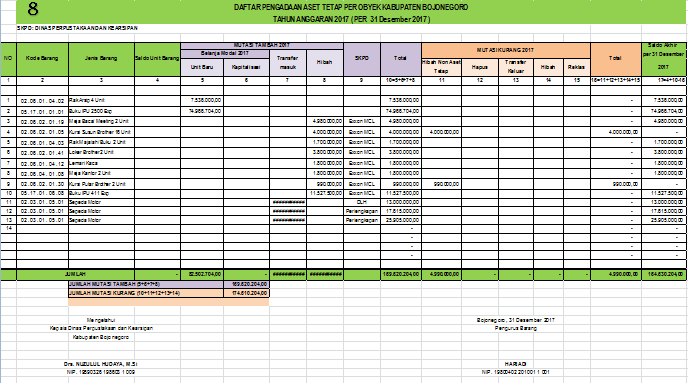Select the 'Hibah Non Aset Tetap' header
This screenshot has height=383, width=688.
click(x=441, y=67)
